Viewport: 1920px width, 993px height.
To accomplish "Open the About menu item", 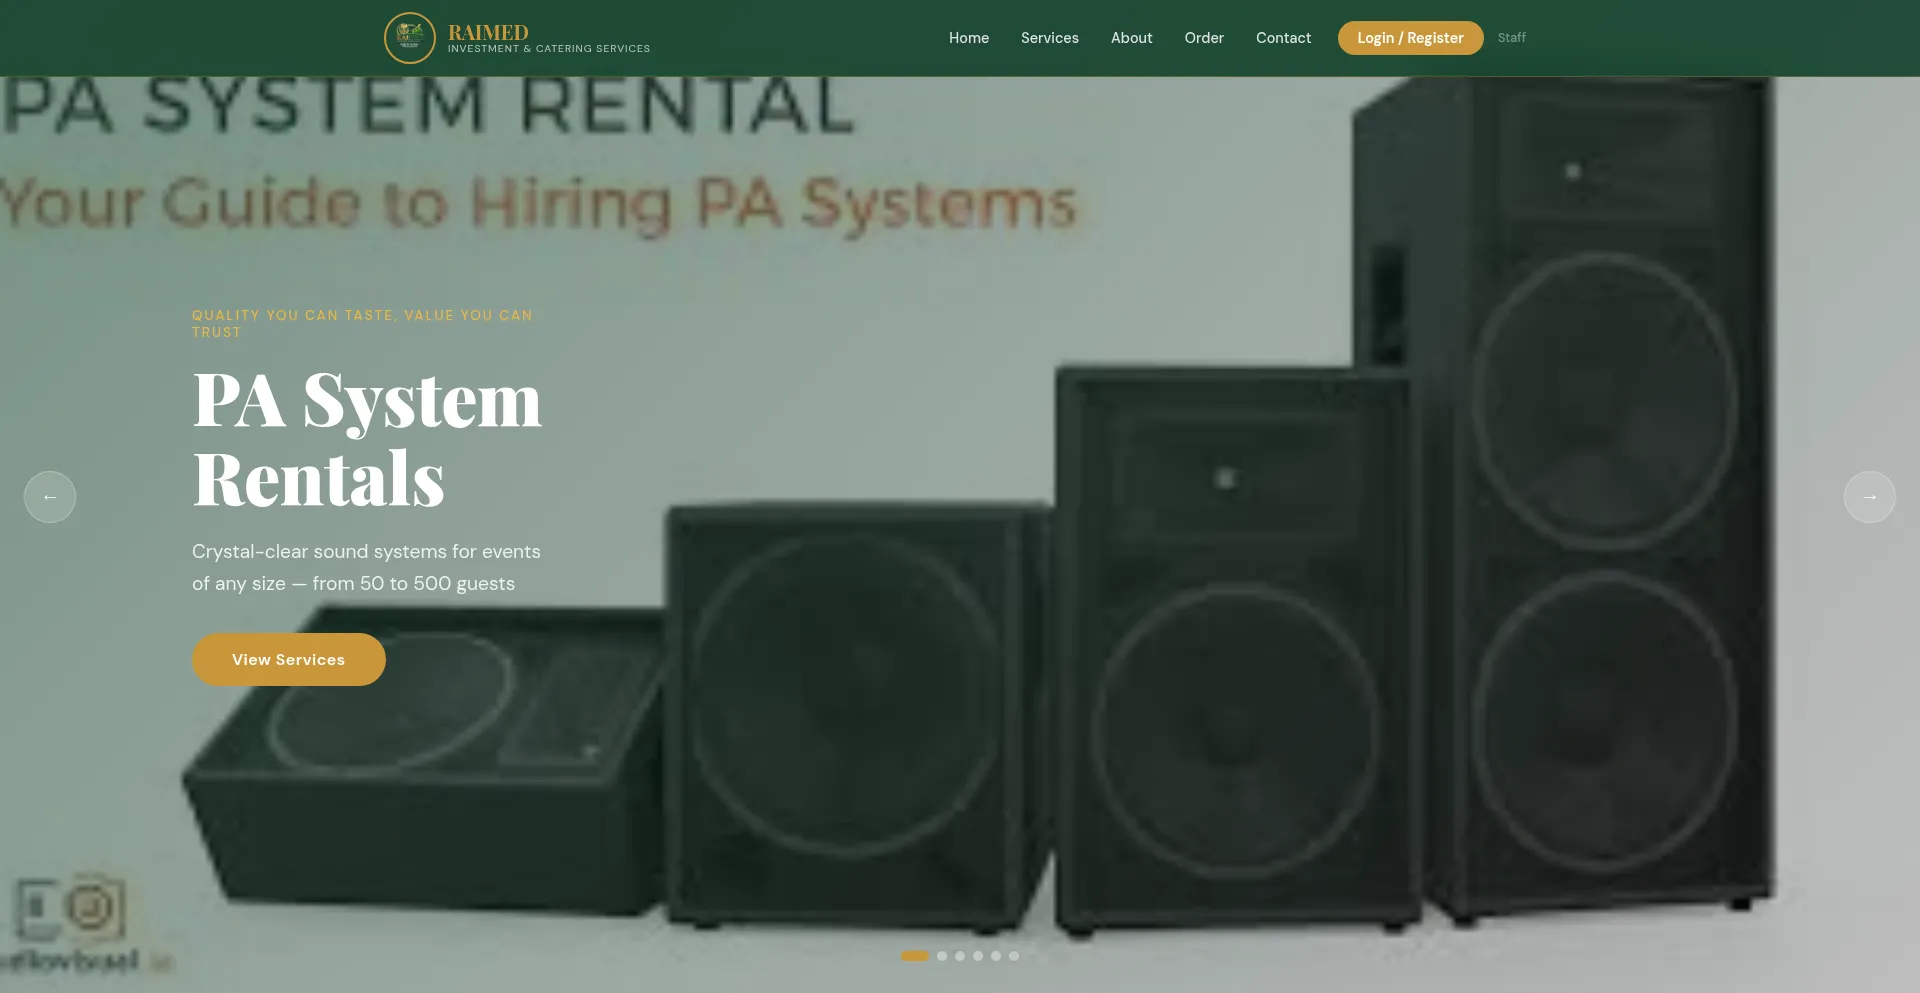I will (x=1132, y=38).
